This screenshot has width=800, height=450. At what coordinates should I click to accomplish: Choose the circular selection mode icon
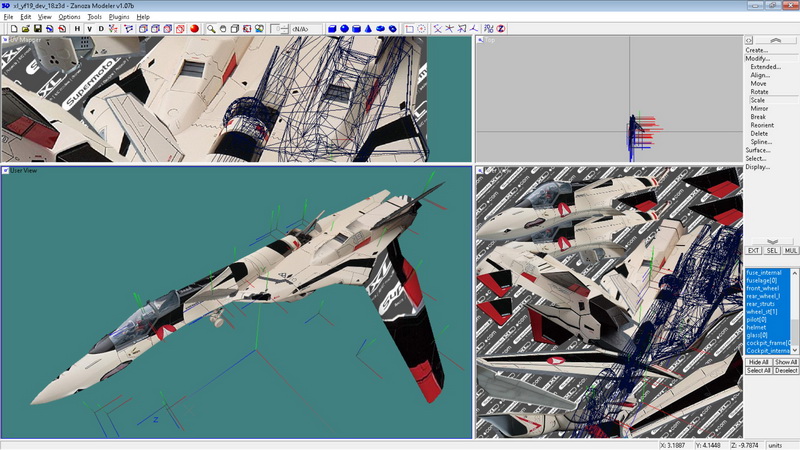pos(421,29)
